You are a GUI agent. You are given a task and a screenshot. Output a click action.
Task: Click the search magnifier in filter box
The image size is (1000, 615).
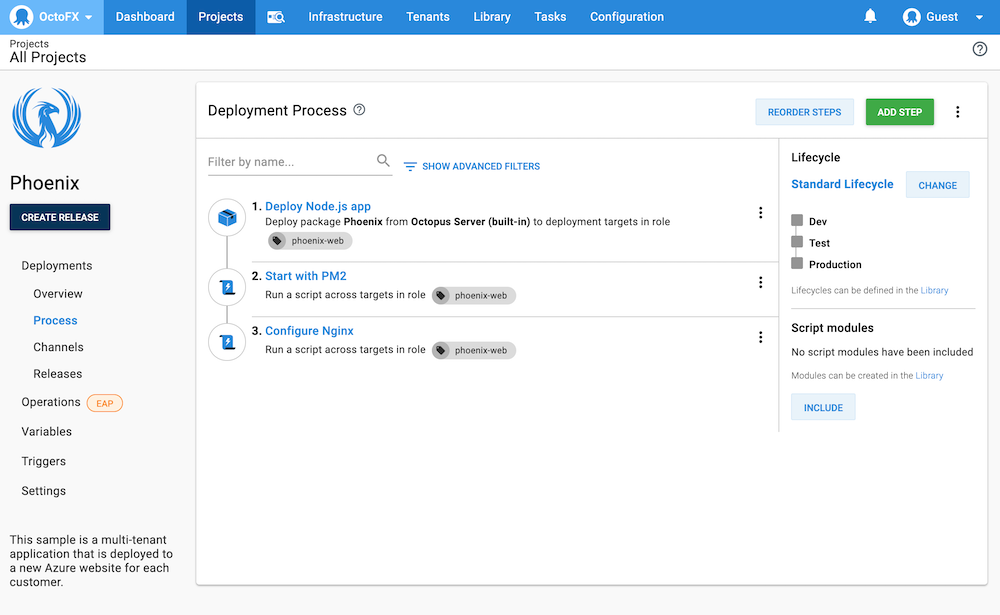(x=383, y=161)
